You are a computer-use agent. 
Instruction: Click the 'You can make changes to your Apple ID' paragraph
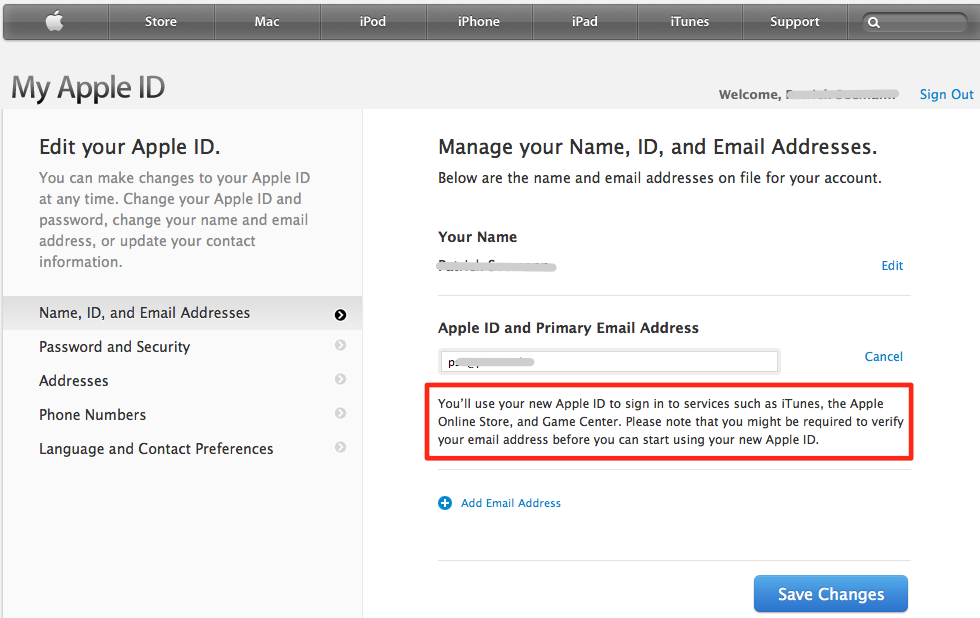point(174,220)
